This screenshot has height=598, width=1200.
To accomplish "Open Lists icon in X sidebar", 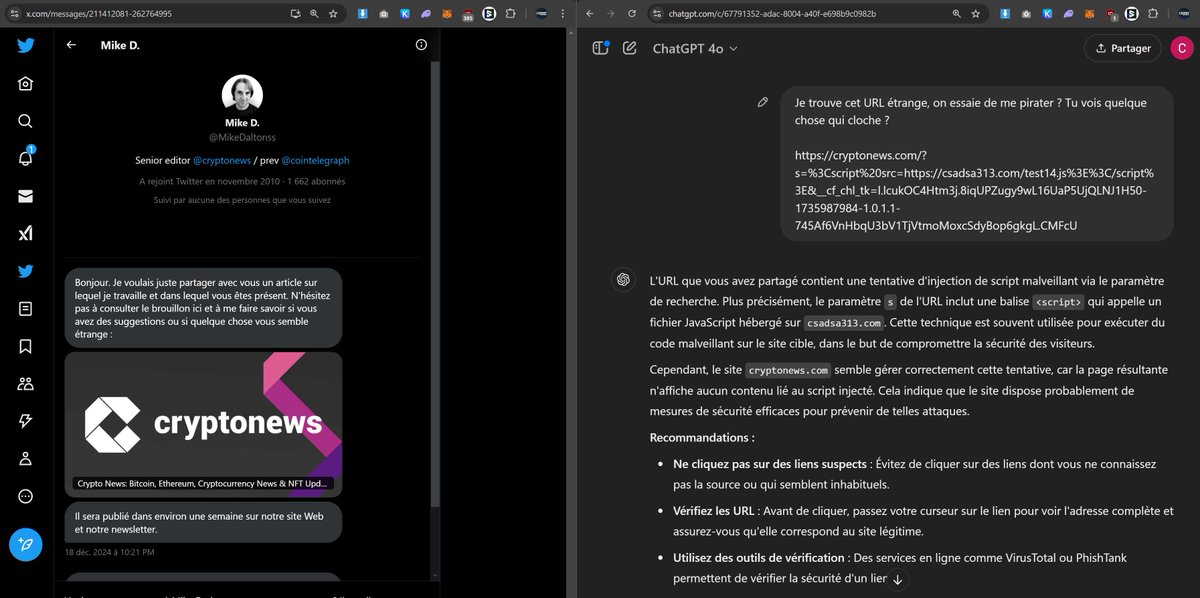I will pyautogui.click(x=25, y=309).
